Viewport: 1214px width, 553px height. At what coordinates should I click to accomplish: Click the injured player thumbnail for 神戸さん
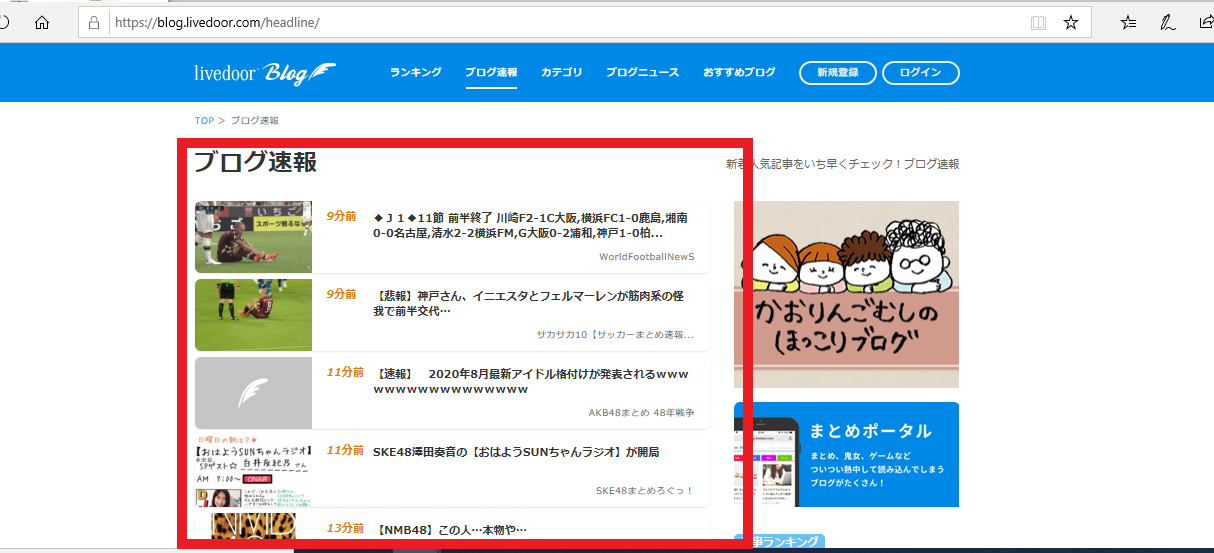[253, 315]
